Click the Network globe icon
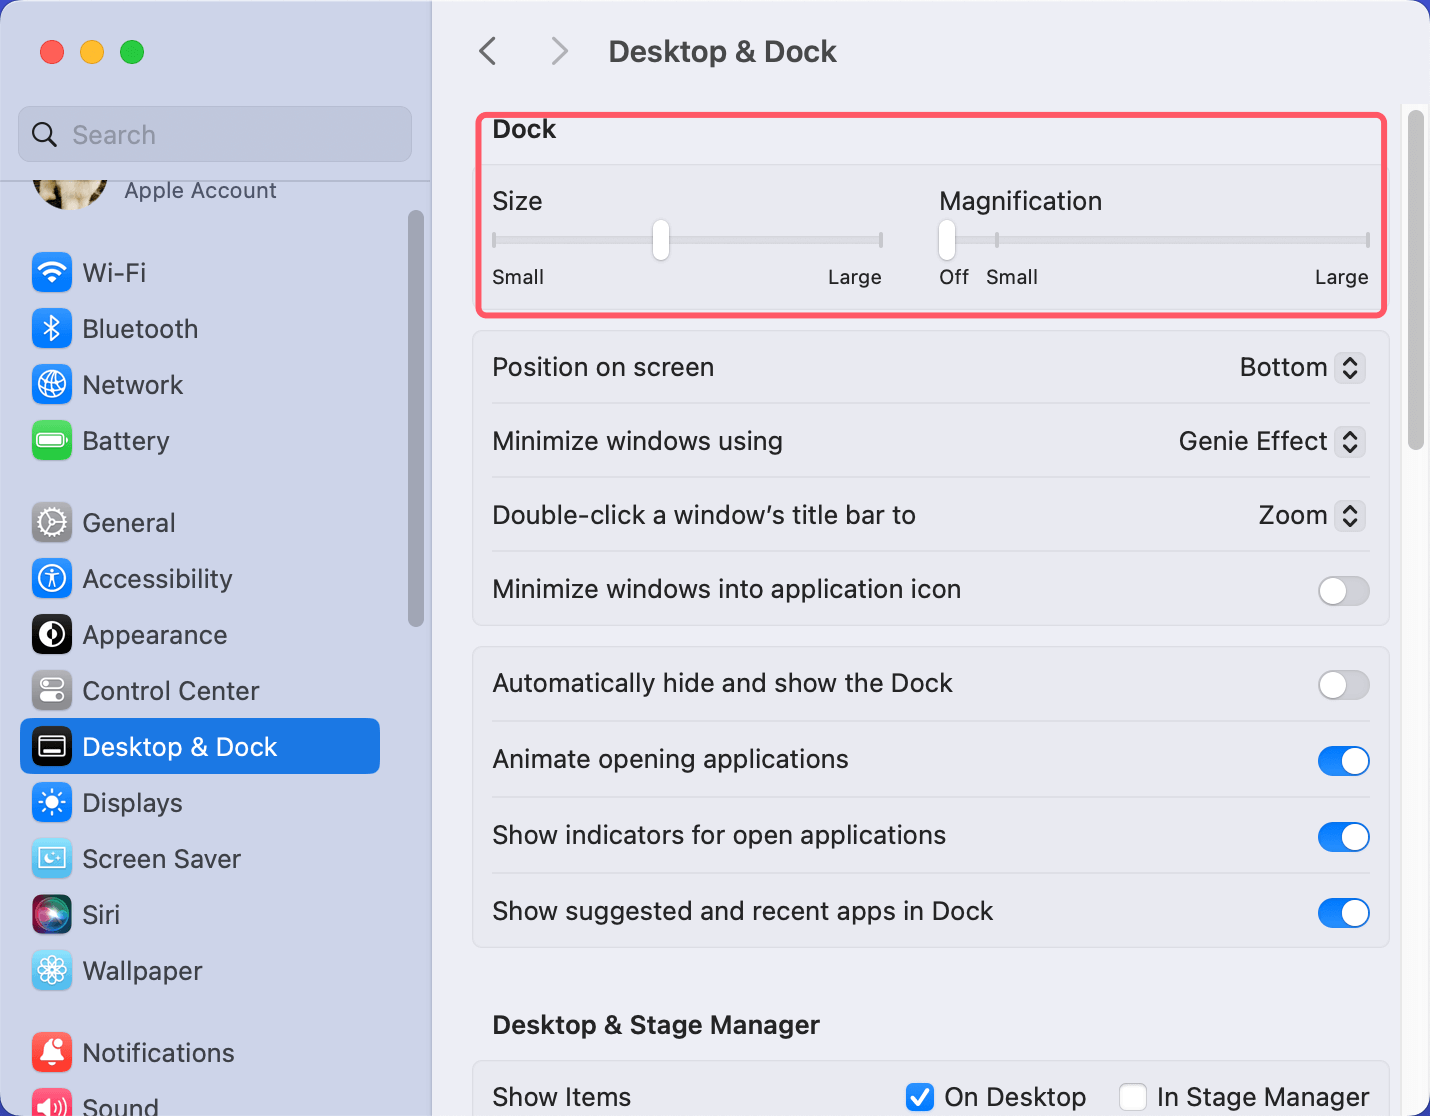 tap(52, 384)
